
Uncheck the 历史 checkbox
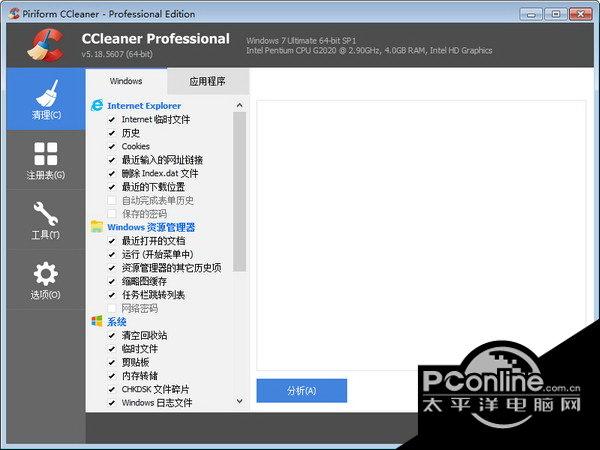(112, 133)
